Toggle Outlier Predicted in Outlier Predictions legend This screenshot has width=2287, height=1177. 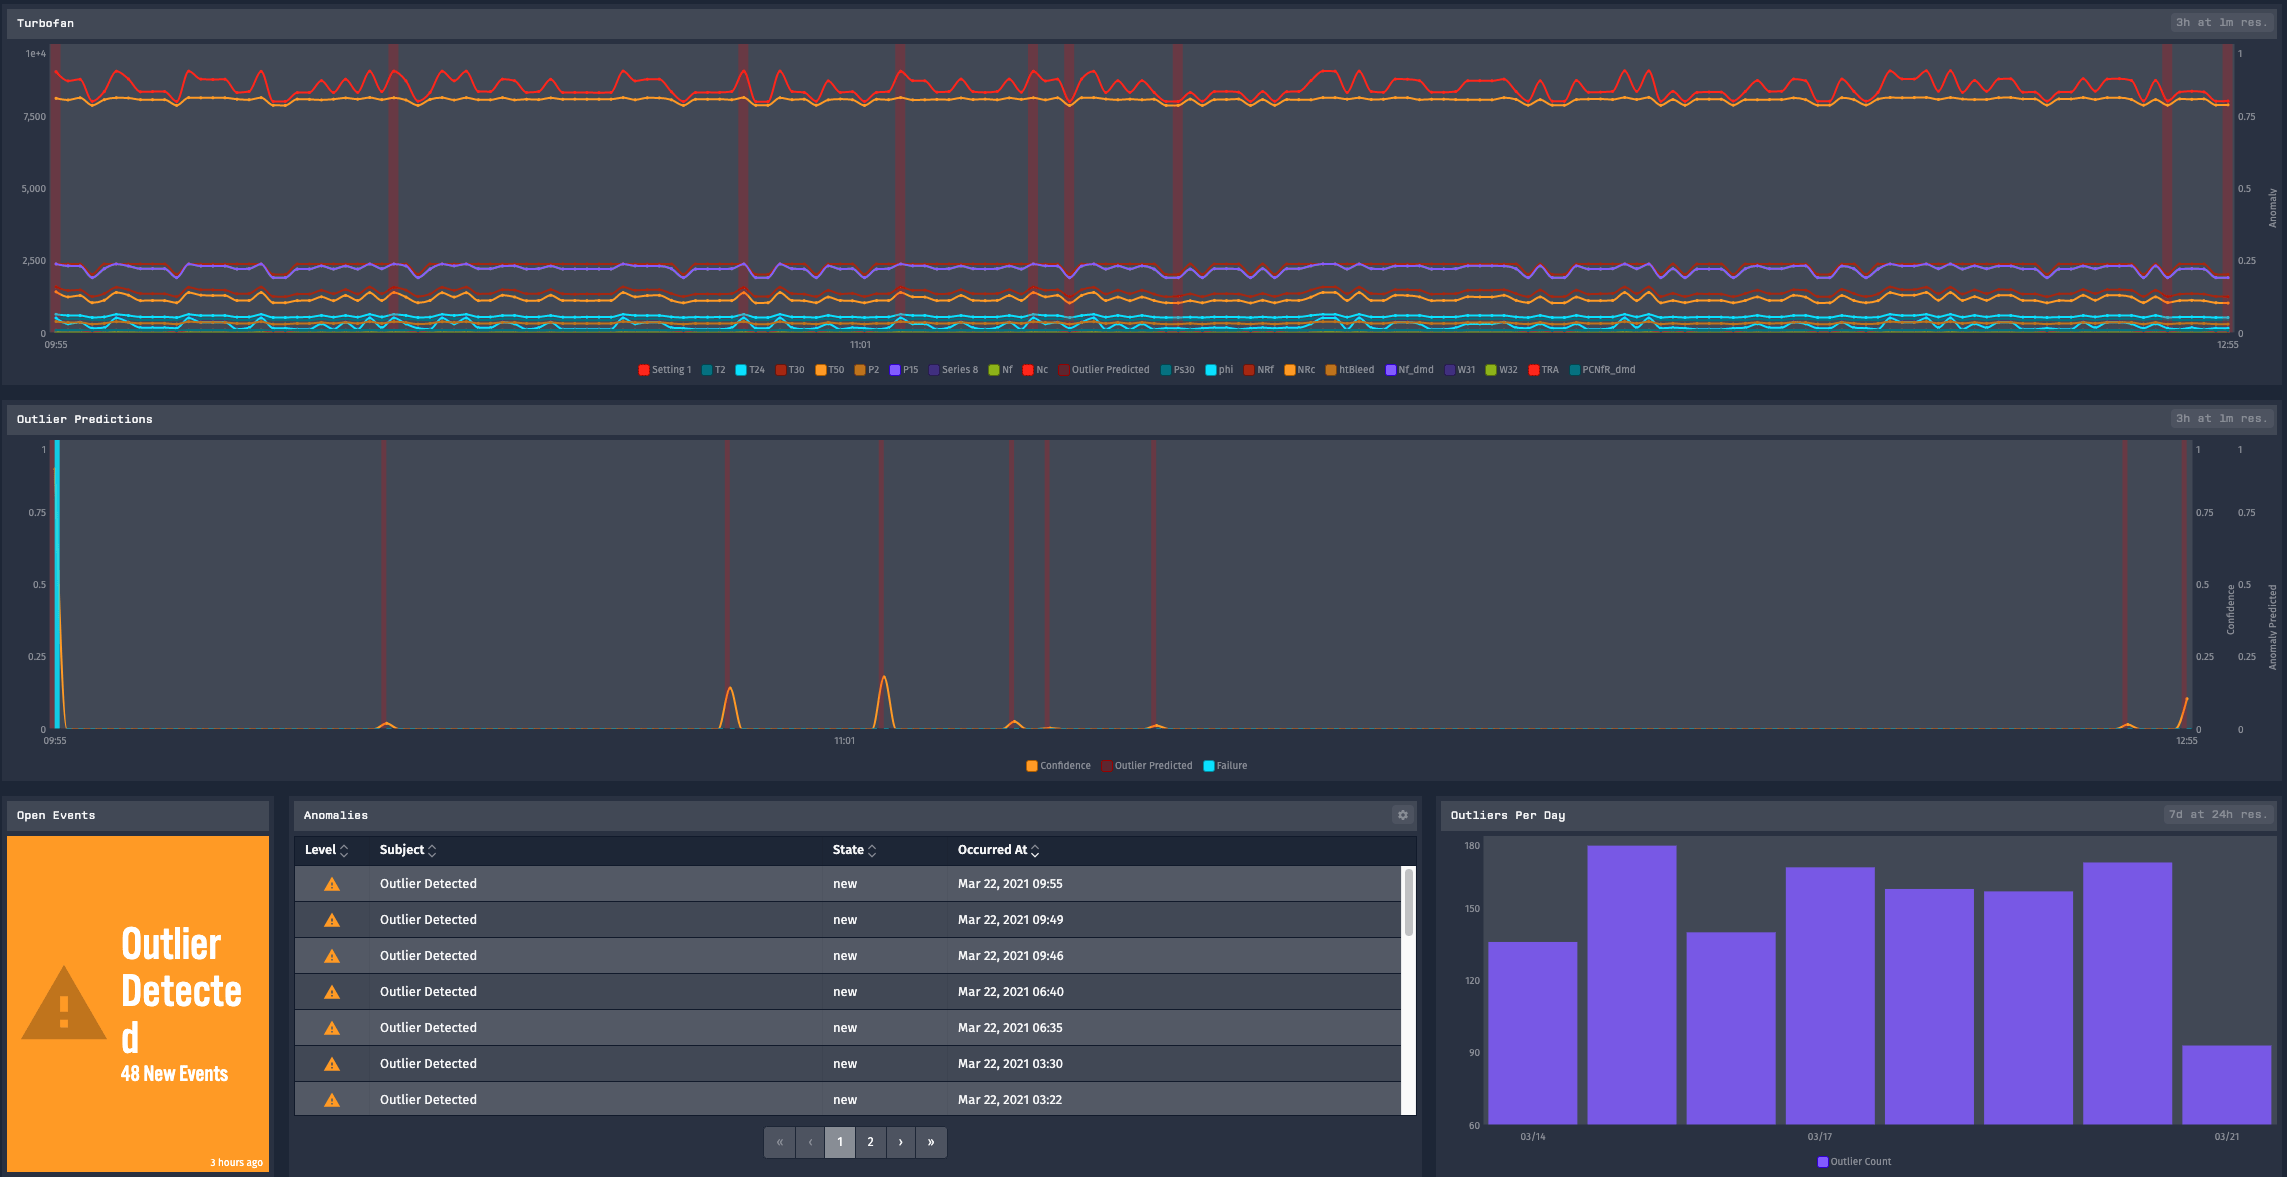1147,766
